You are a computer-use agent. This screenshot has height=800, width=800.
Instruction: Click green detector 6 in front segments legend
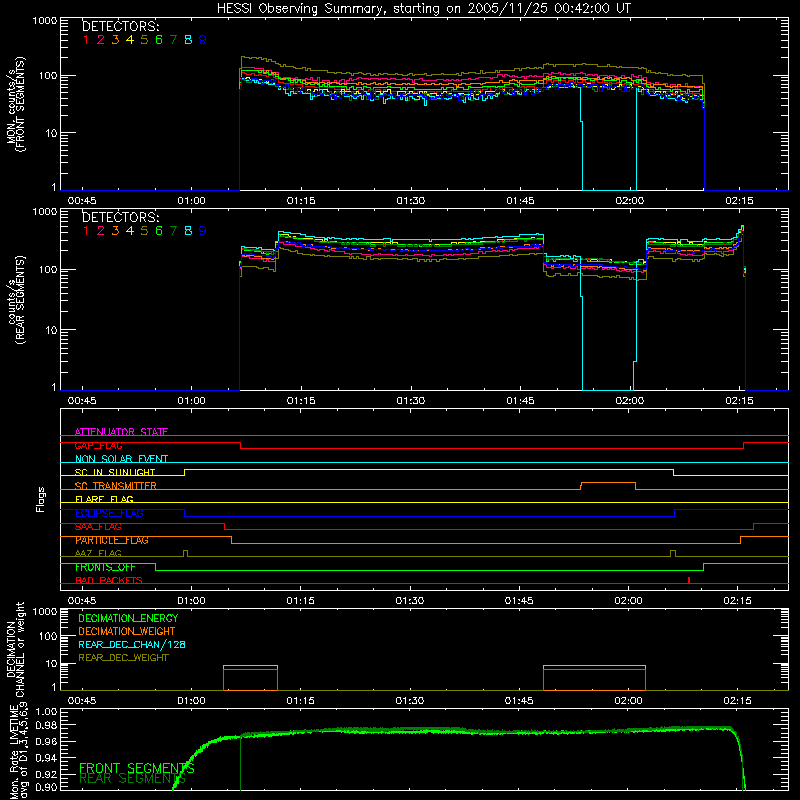point(159,40)
